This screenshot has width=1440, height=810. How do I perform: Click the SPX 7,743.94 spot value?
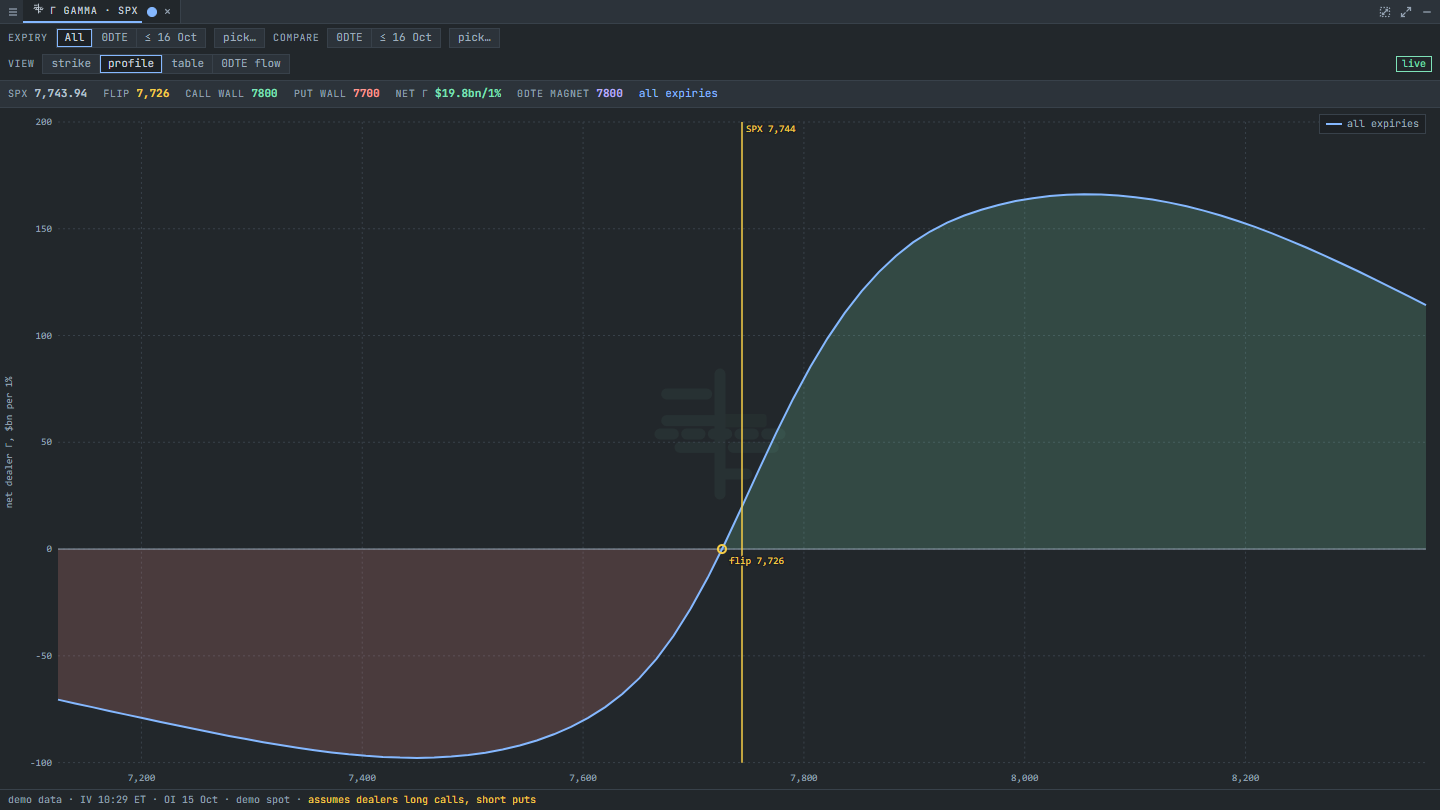click(48, 94)
